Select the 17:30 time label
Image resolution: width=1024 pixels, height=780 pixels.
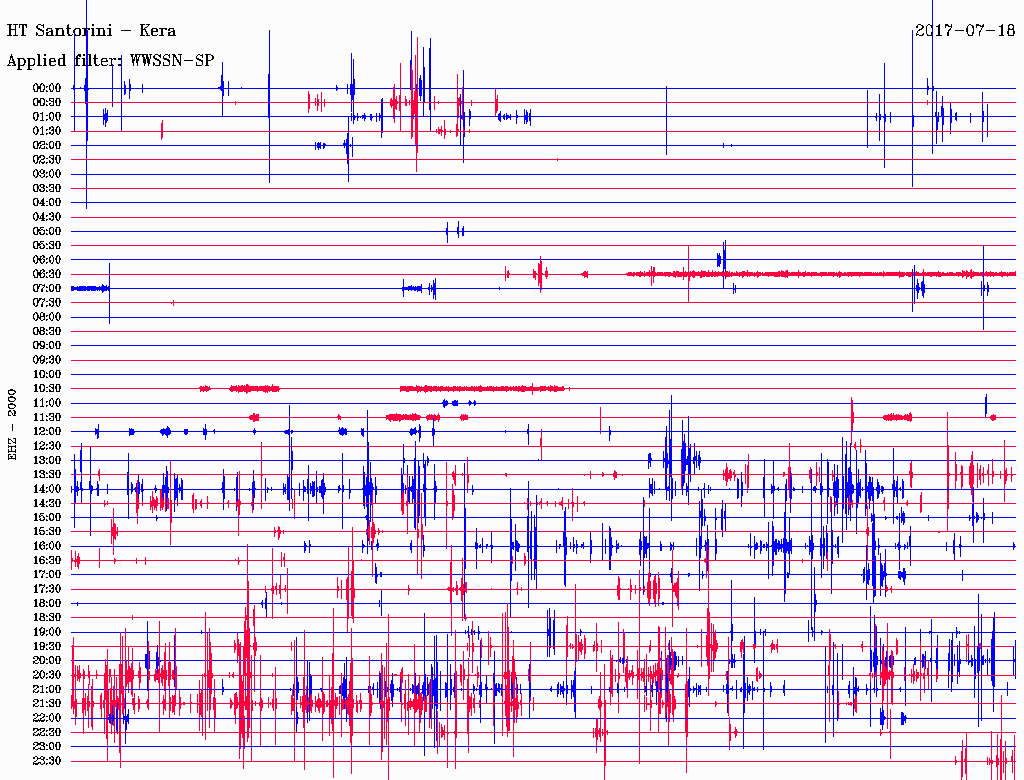(47, 589)
